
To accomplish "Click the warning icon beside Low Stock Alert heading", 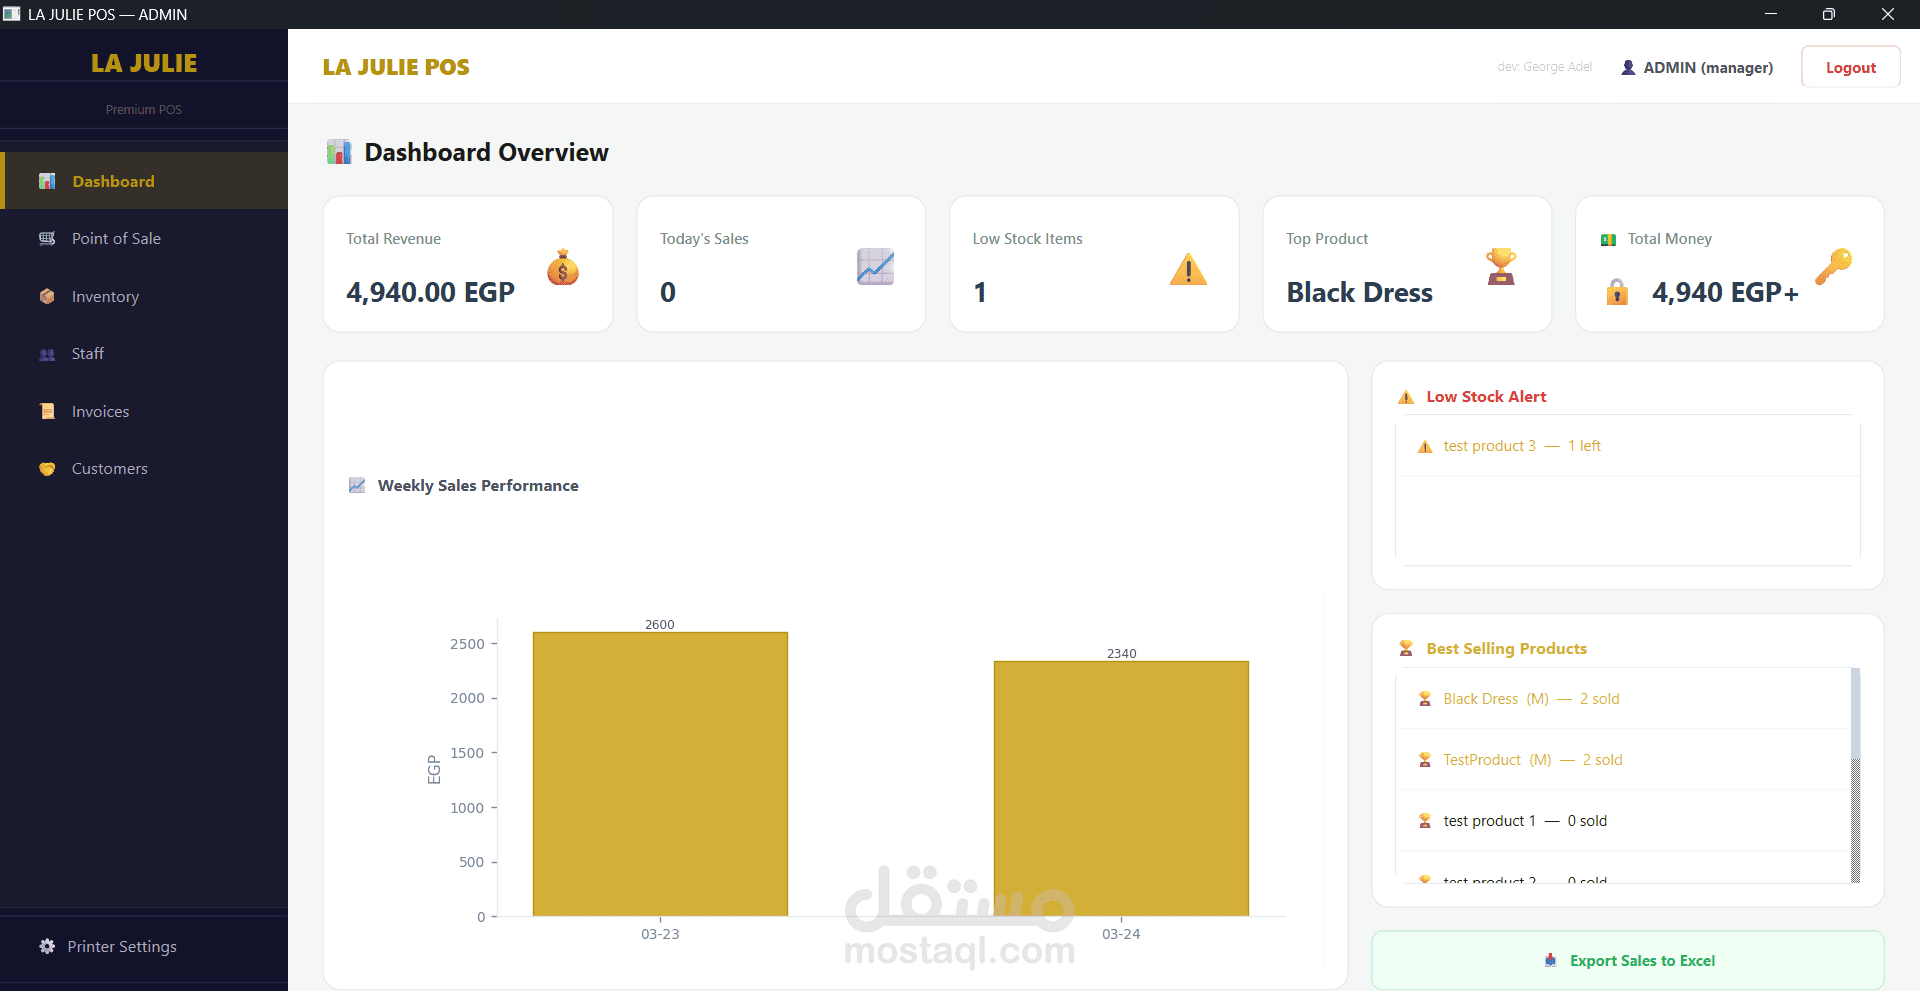I will (1406, 397).
